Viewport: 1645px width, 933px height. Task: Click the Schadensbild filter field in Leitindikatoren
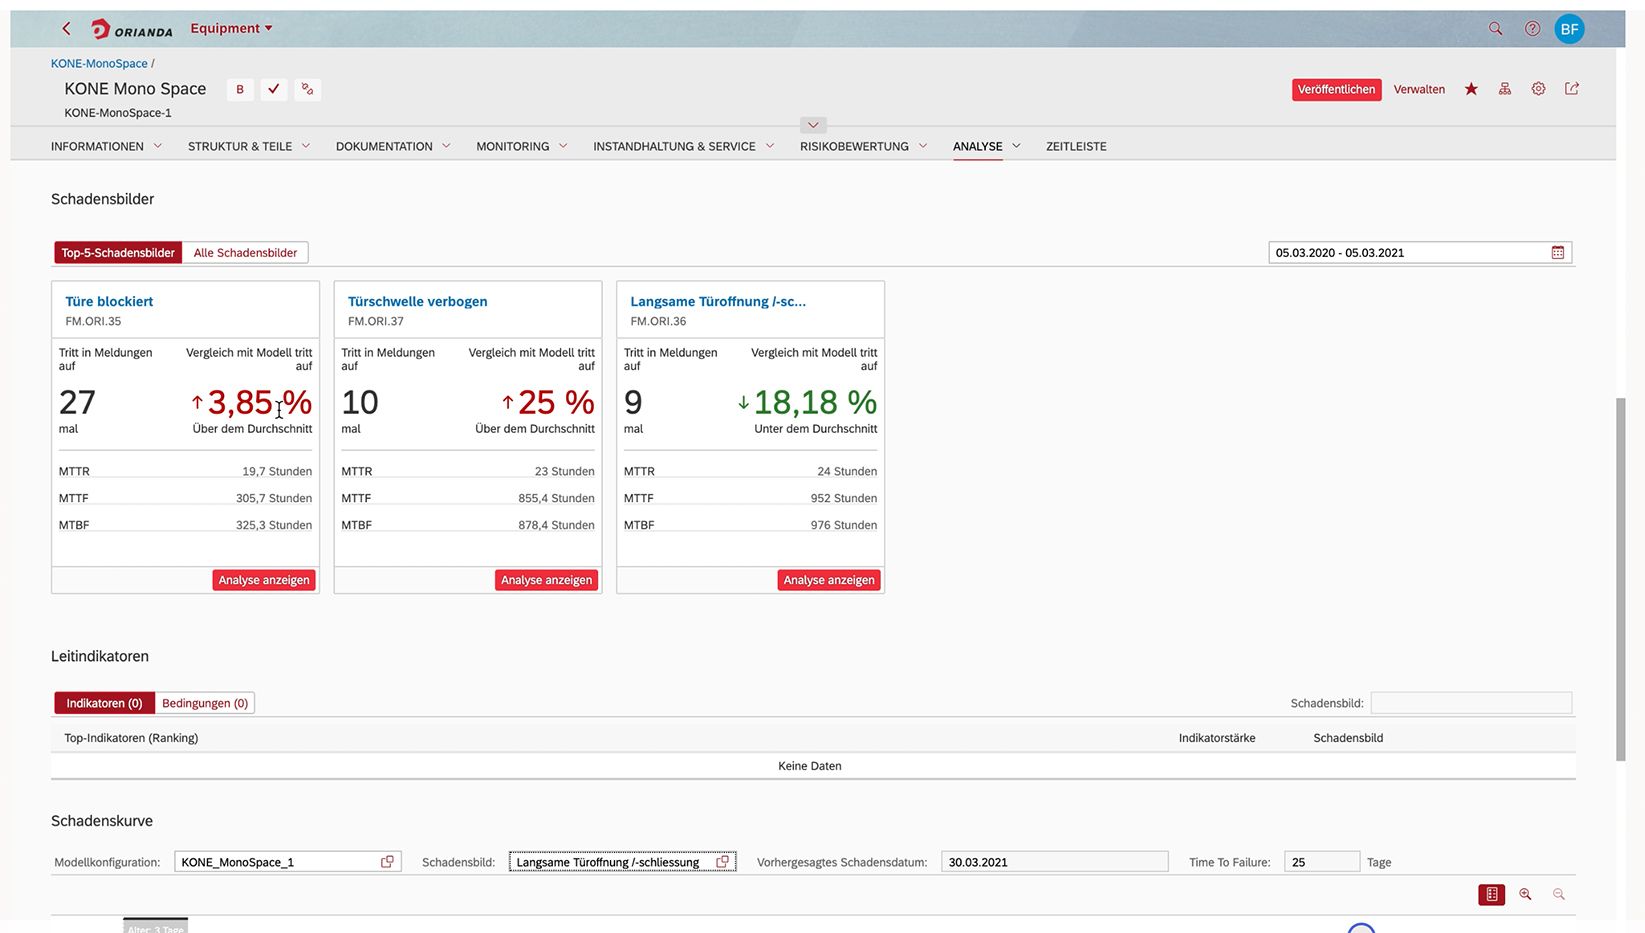[x=1471, y=703]
